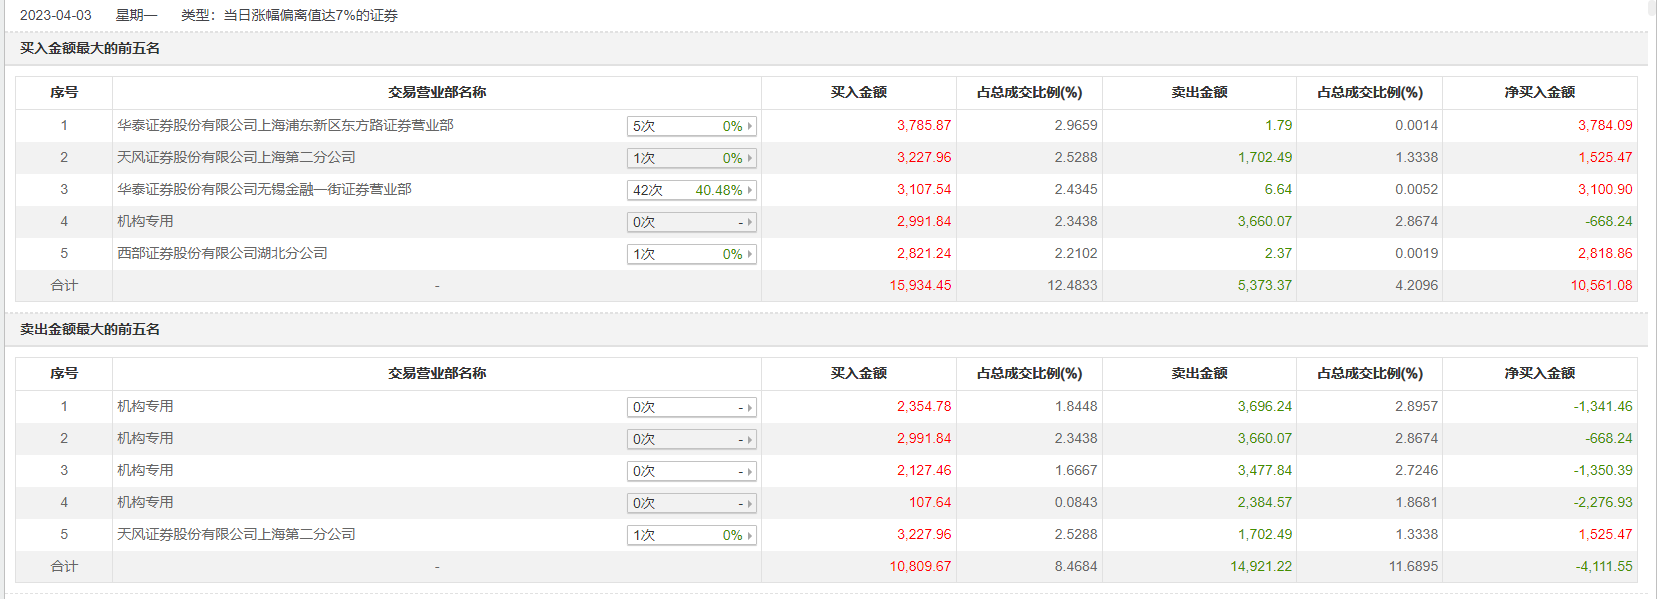This screenshot has width=1657, height=599.
Task: Click 机构专用 in row 3 of the sell table
Action: point(145,470)
